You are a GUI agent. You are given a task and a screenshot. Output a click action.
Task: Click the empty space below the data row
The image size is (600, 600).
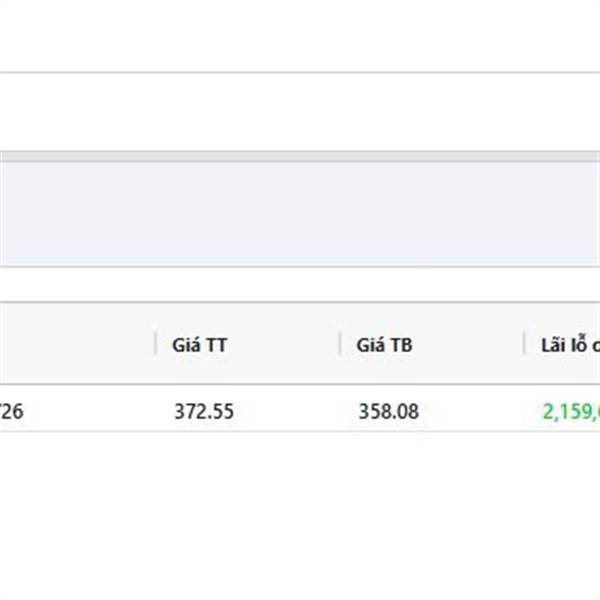(300, 515)
